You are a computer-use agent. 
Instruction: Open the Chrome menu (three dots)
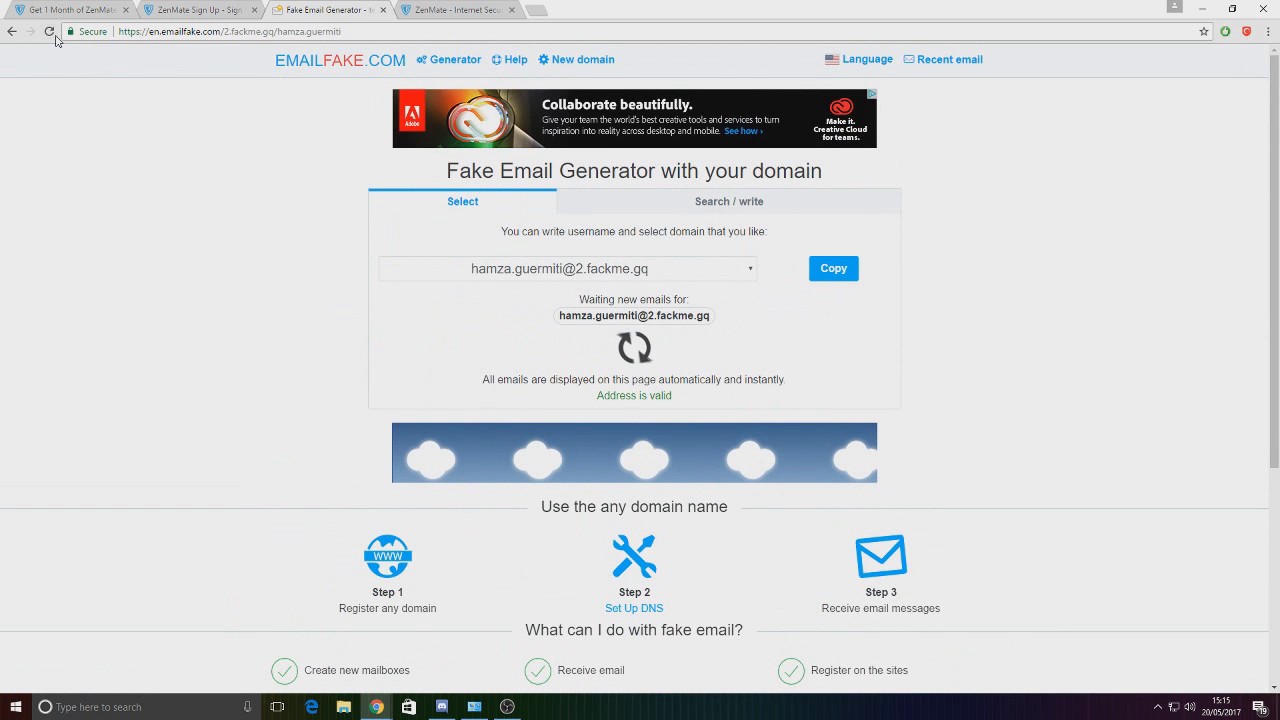[x=1267, y=32]
